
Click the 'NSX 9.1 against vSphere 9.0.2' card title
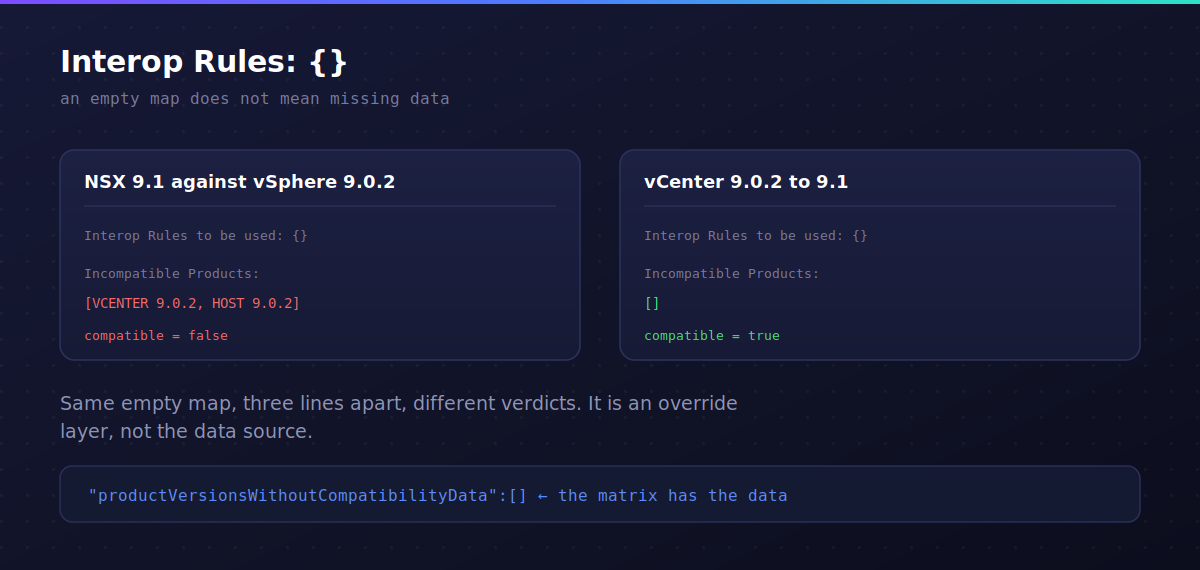coord(240,182)
